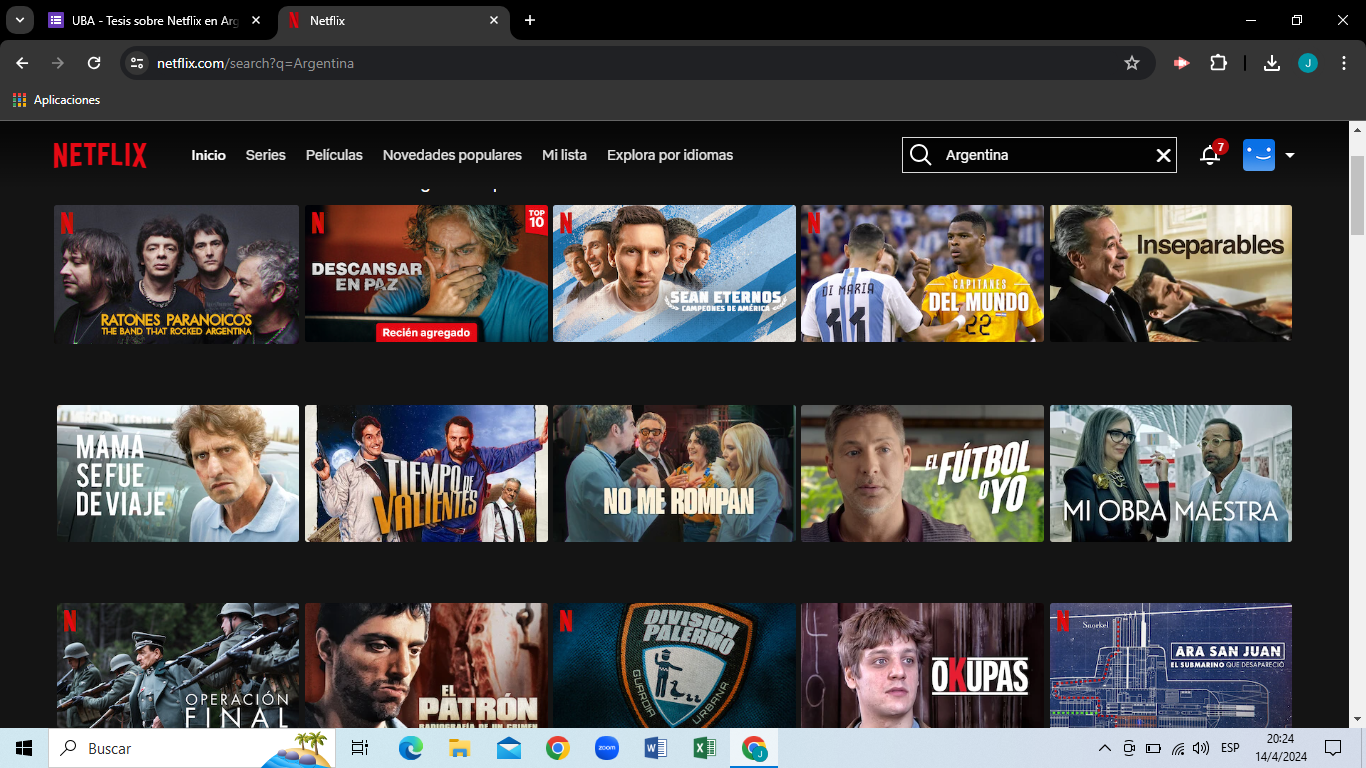Switch the ESP input language
The height and width of the screenshot is (768, 1366).
[1230, 748]
